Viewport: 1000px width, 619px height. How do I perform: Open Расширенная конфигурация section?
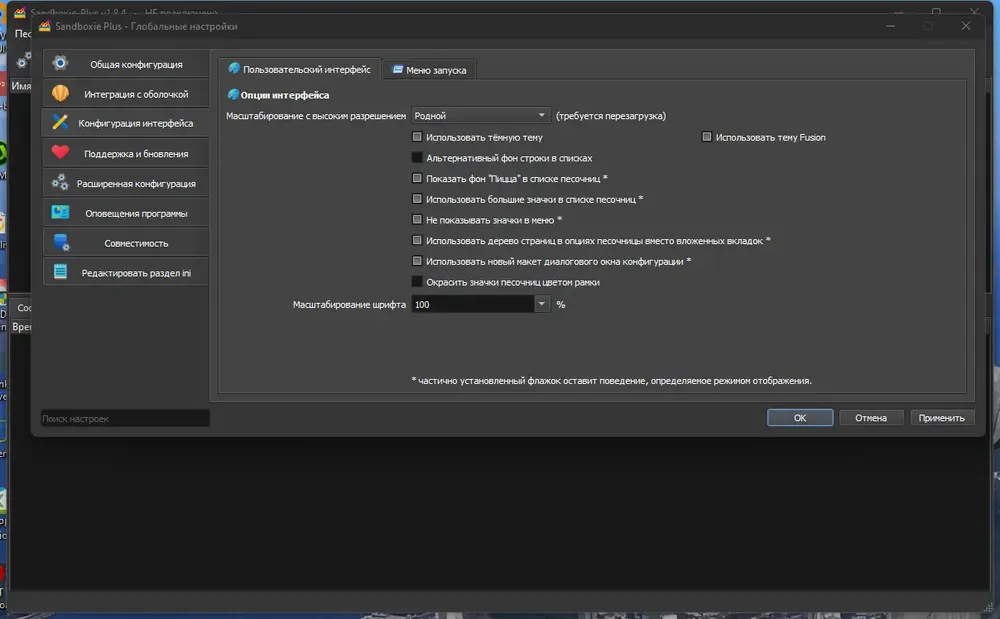coord(126,183)
